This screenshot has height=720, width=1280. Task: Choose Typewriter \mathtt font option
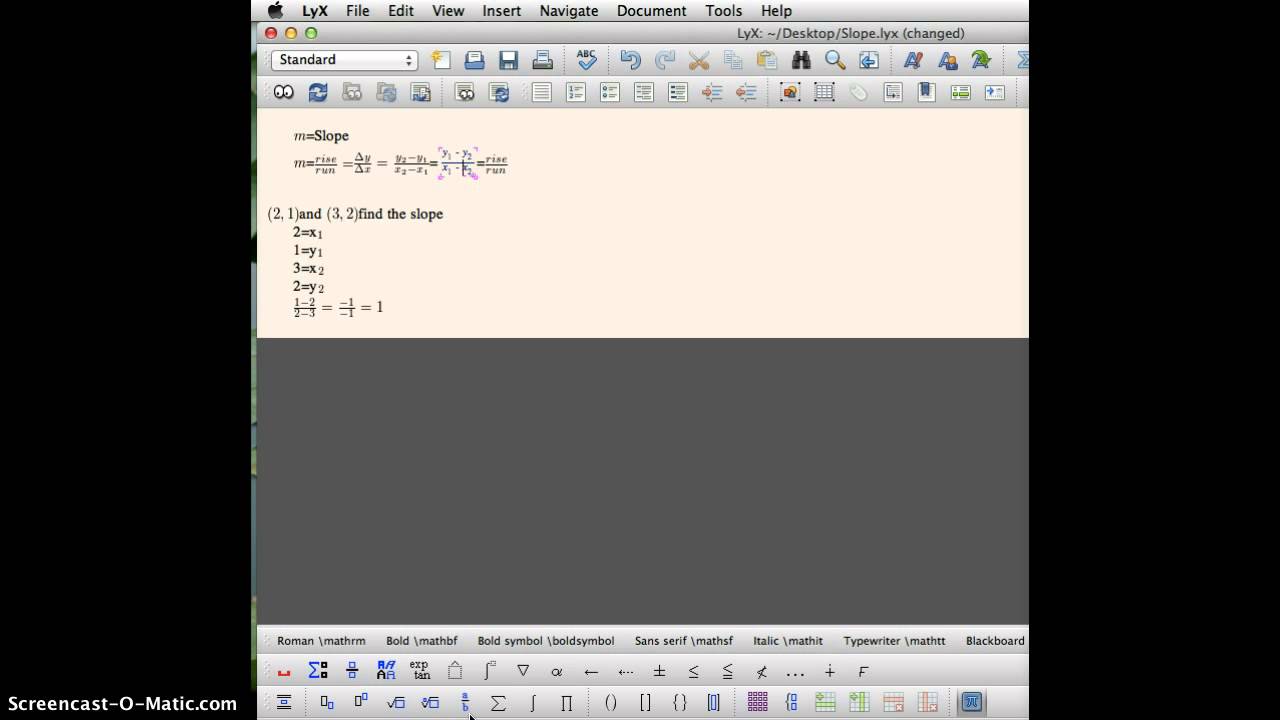click(894, 641)
